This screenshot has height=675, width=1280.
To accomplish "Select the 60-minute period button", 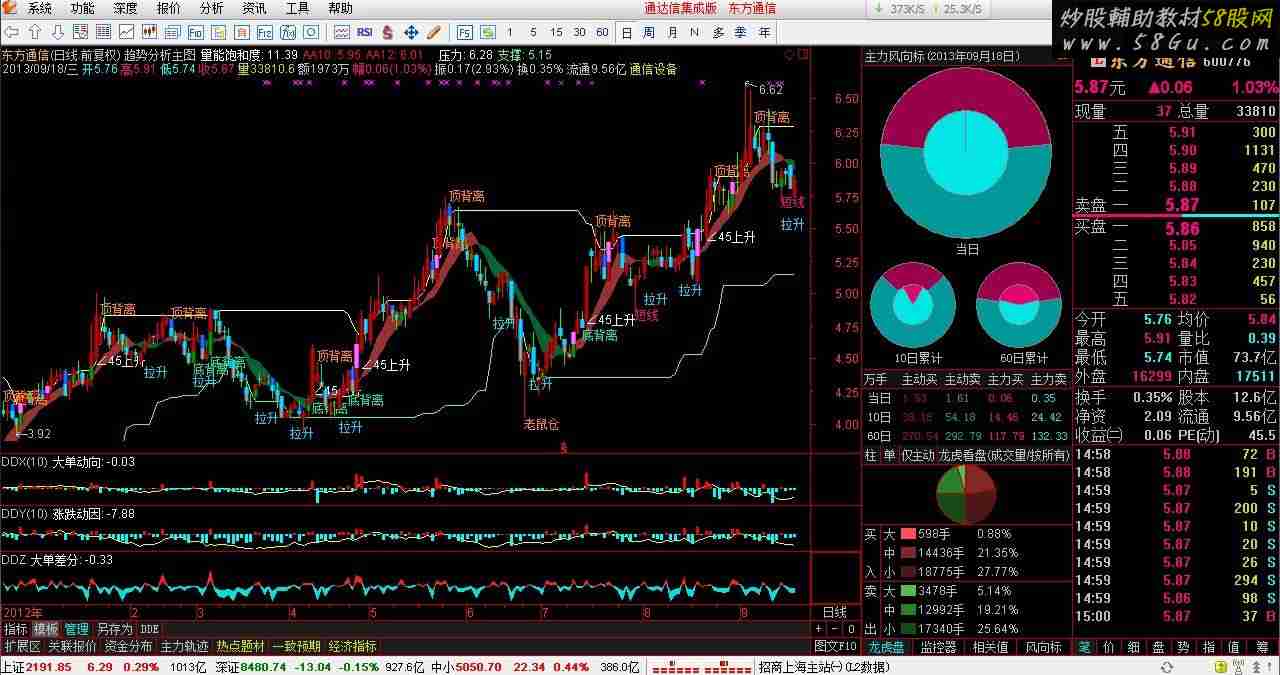I will pos(602,32).
